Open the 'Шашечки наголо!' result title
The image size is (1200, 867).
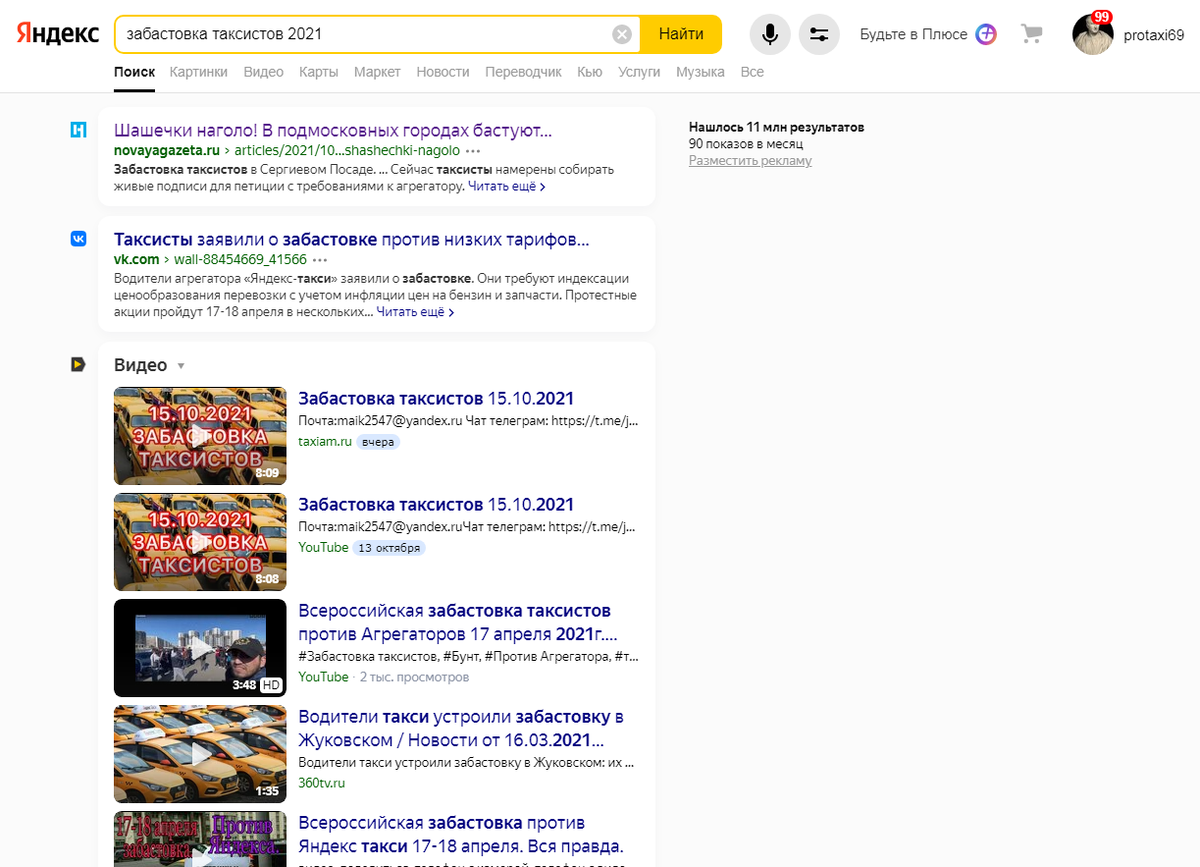[x=333, y=130]
